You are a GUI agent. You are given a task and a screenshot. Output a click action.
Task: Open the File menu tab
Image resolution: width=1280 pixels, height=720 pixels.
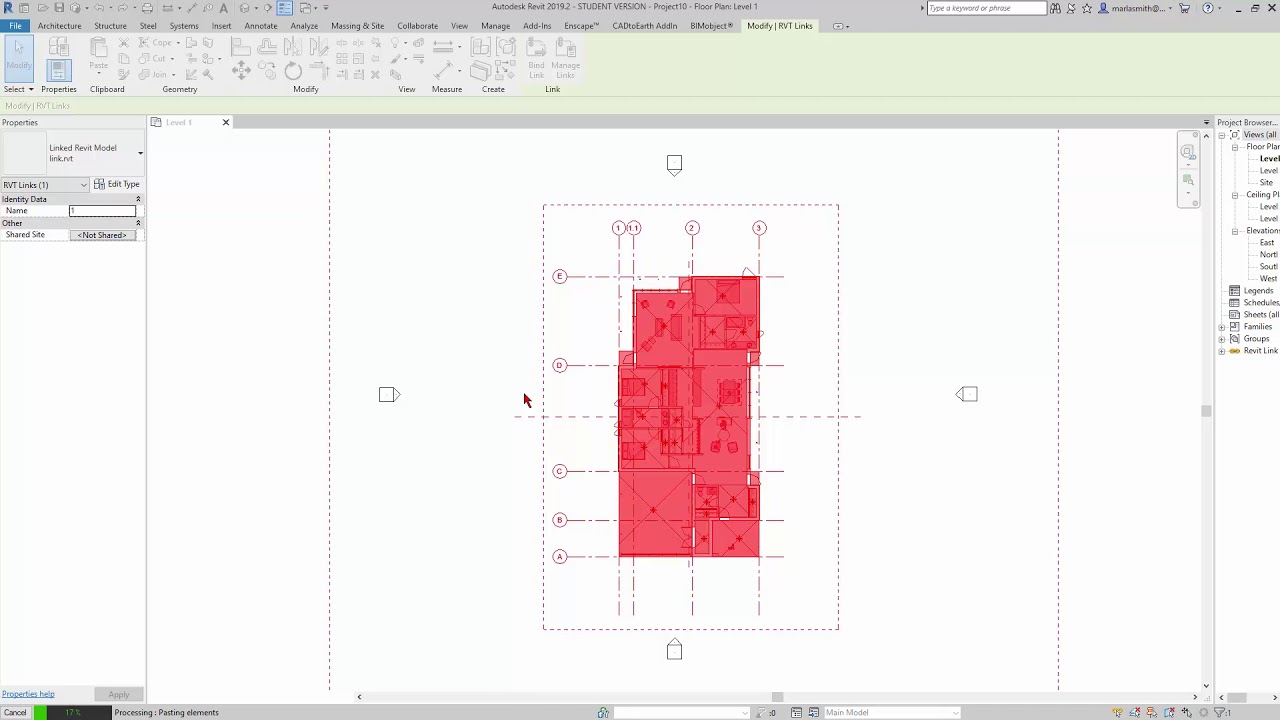point(15,26)
